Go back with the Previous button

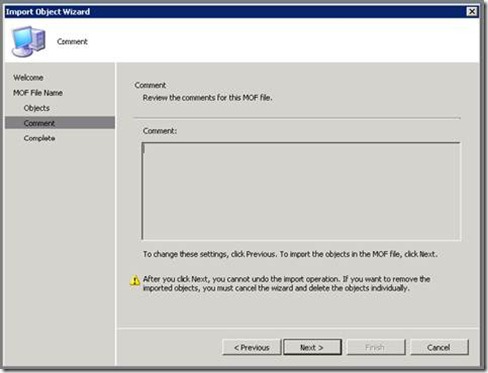[x=252, y=347]
